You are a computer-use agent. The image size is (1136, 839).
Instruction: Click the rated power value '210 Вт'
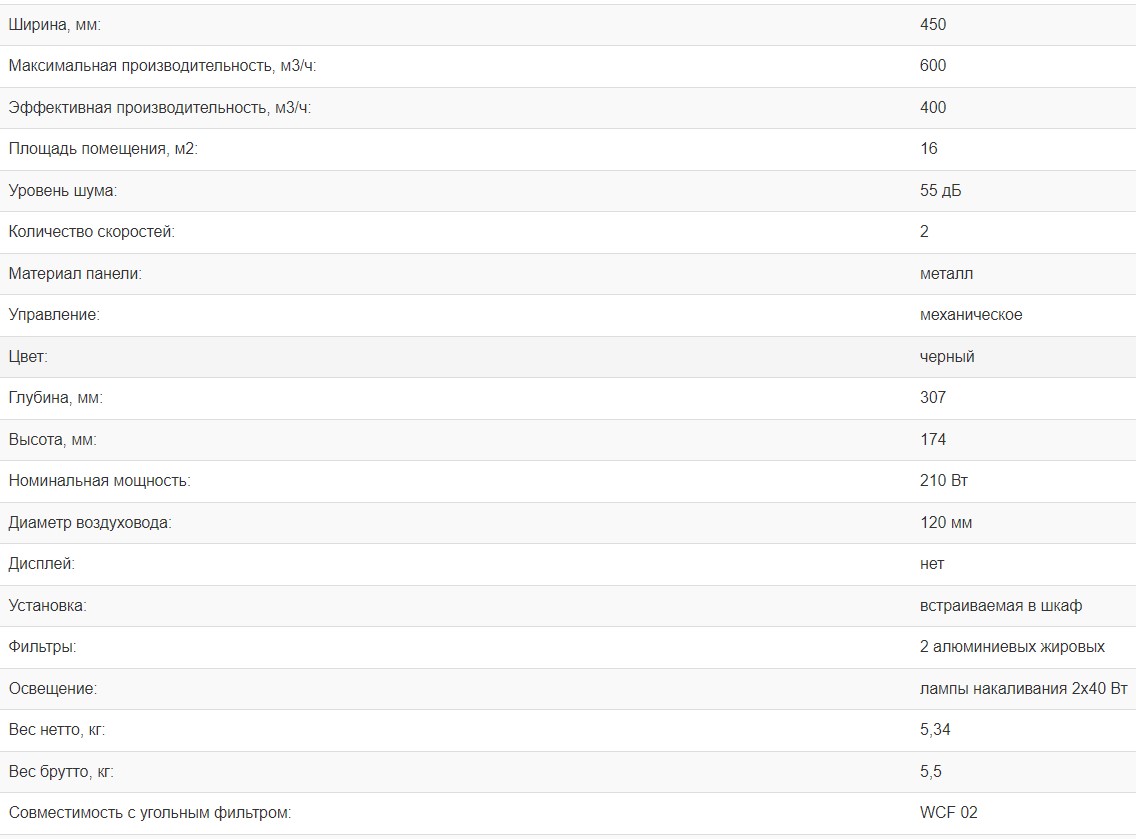point(943,481)
